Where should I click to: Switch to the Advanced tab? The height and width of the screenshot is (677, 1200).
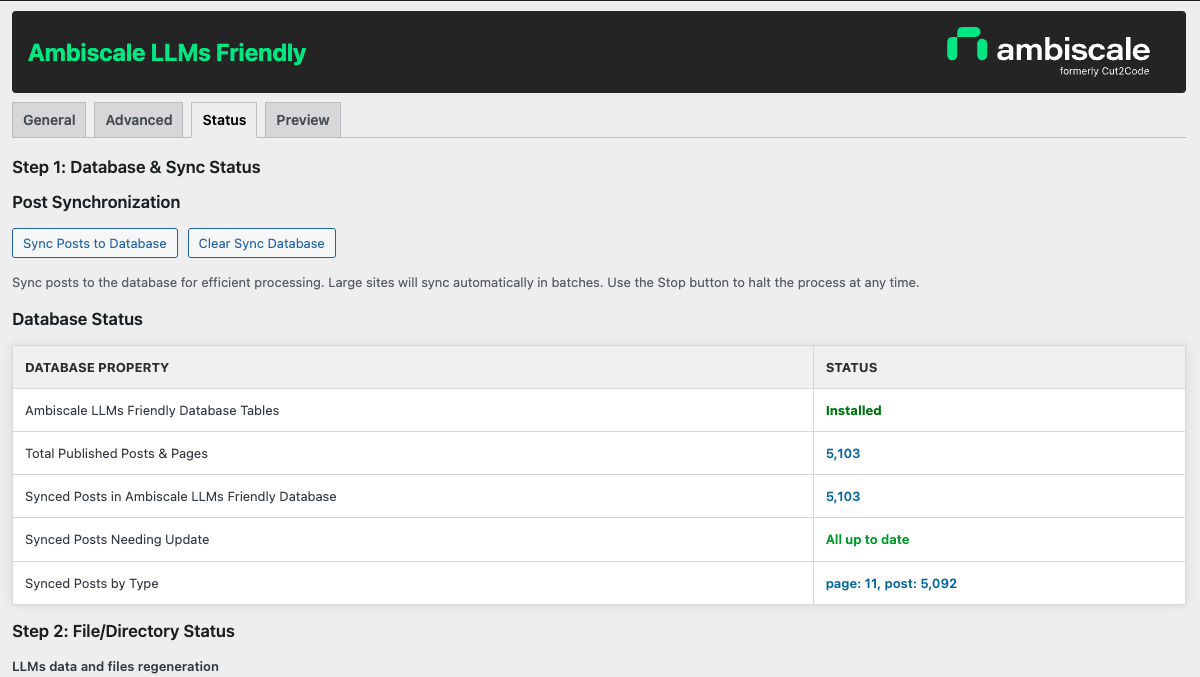click(139, 120)
